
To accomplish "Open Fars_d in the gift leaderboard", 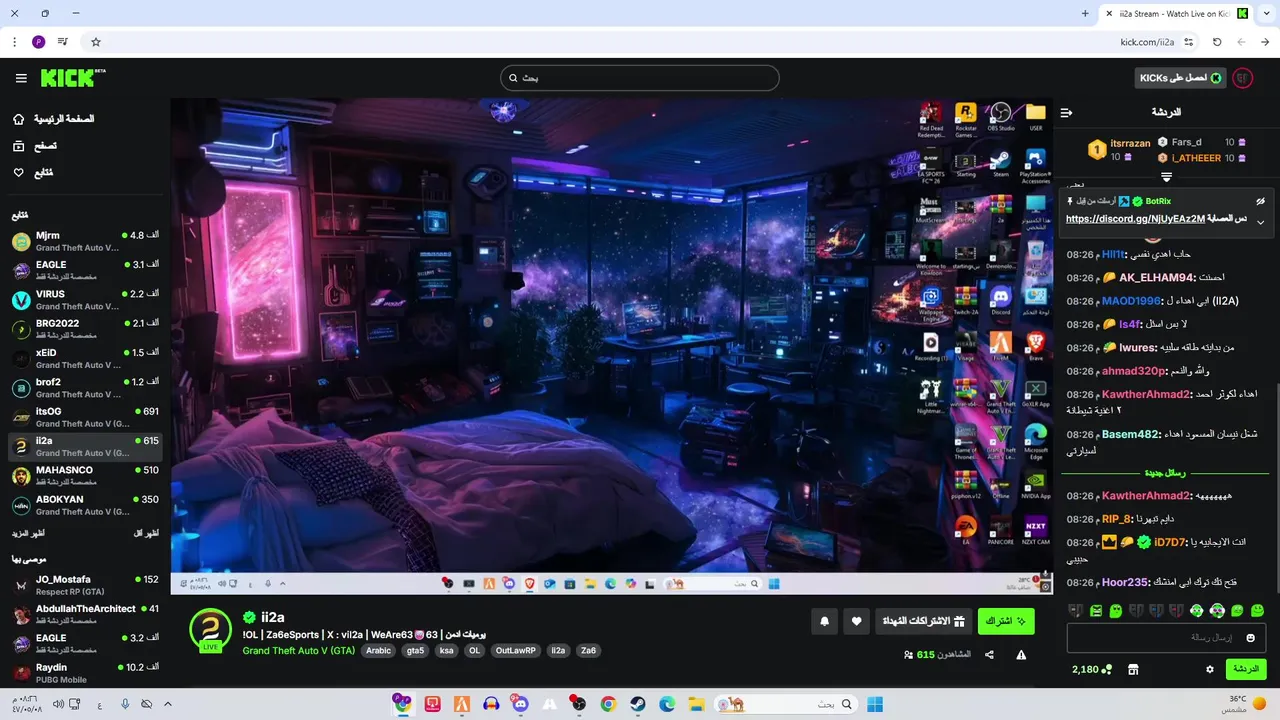I will click(1186, 142).
